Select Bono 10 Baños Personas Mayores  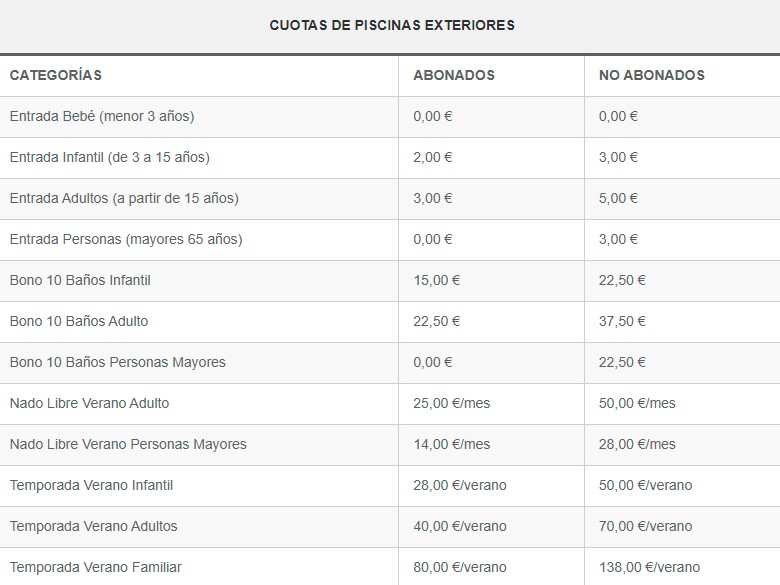pyautogui.click(x=118, y=362)
